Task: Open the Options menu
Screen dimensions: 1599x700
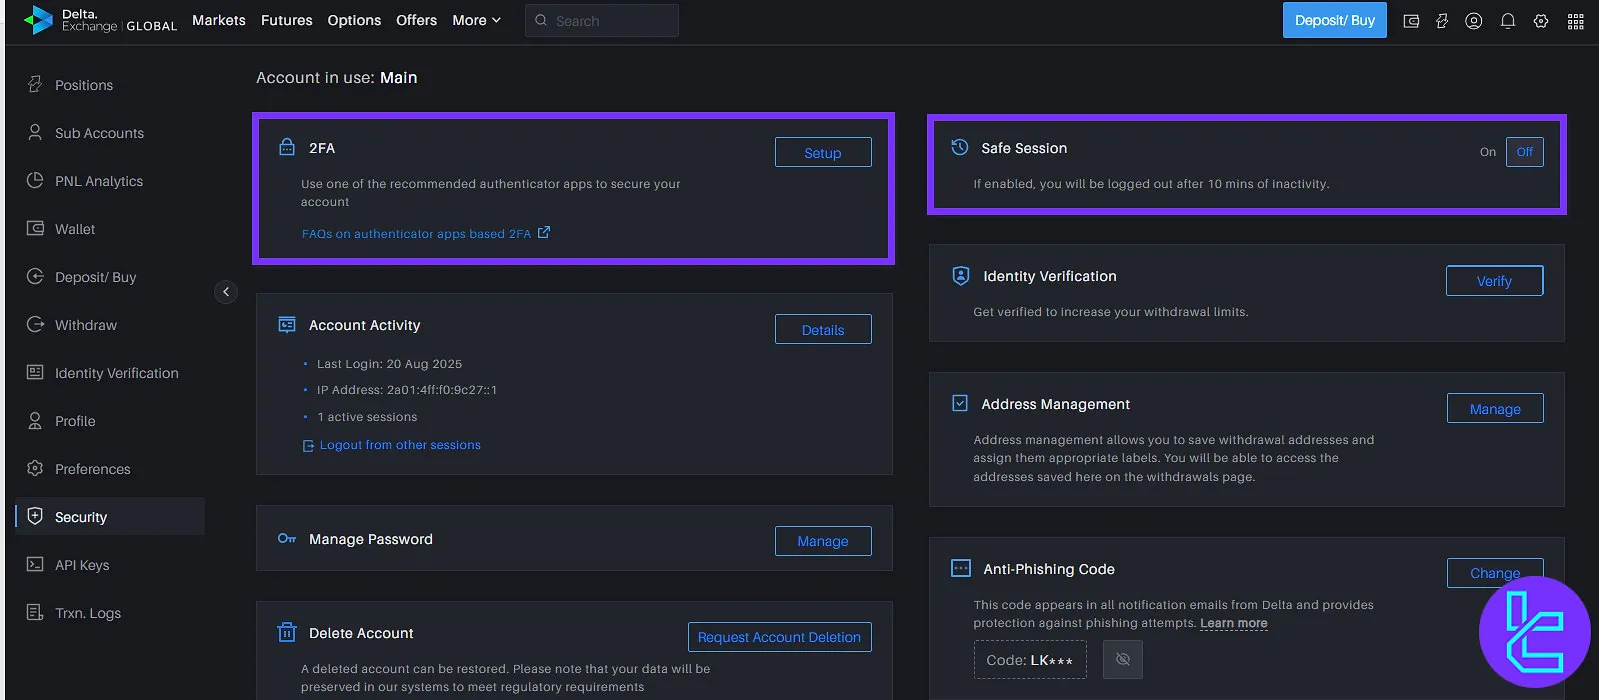Action: (x=354, y=20)
